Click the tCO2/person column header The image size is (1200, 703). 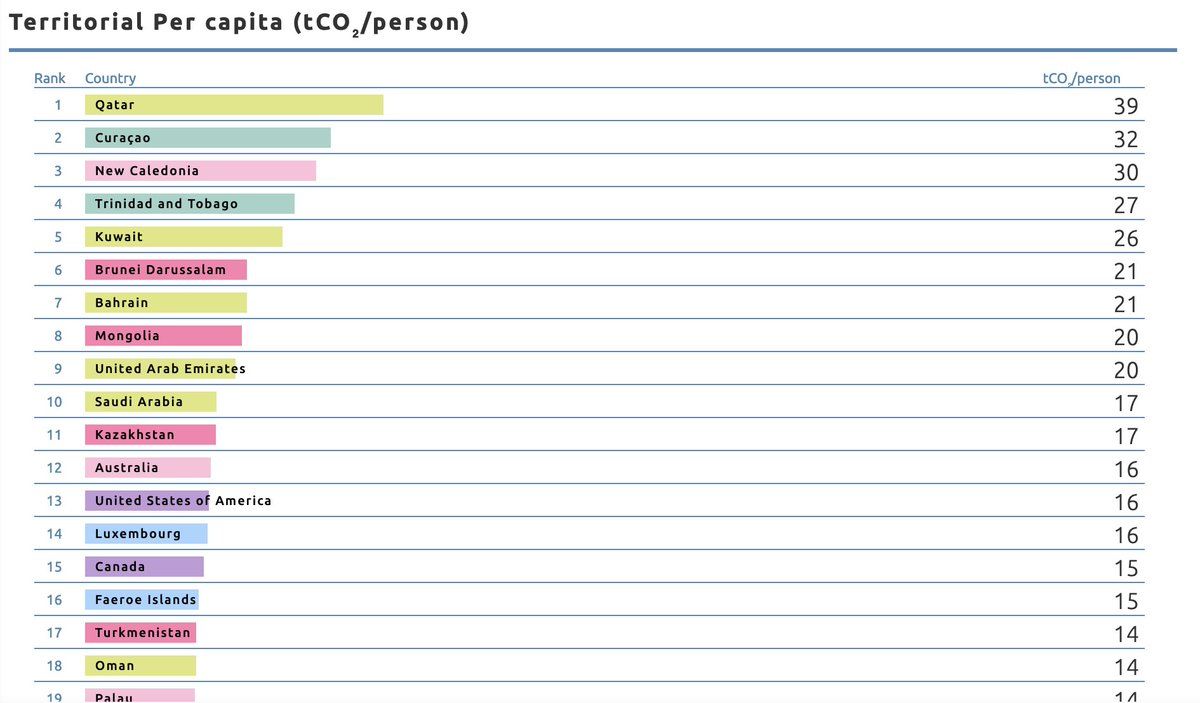[x=1082, y=79]
